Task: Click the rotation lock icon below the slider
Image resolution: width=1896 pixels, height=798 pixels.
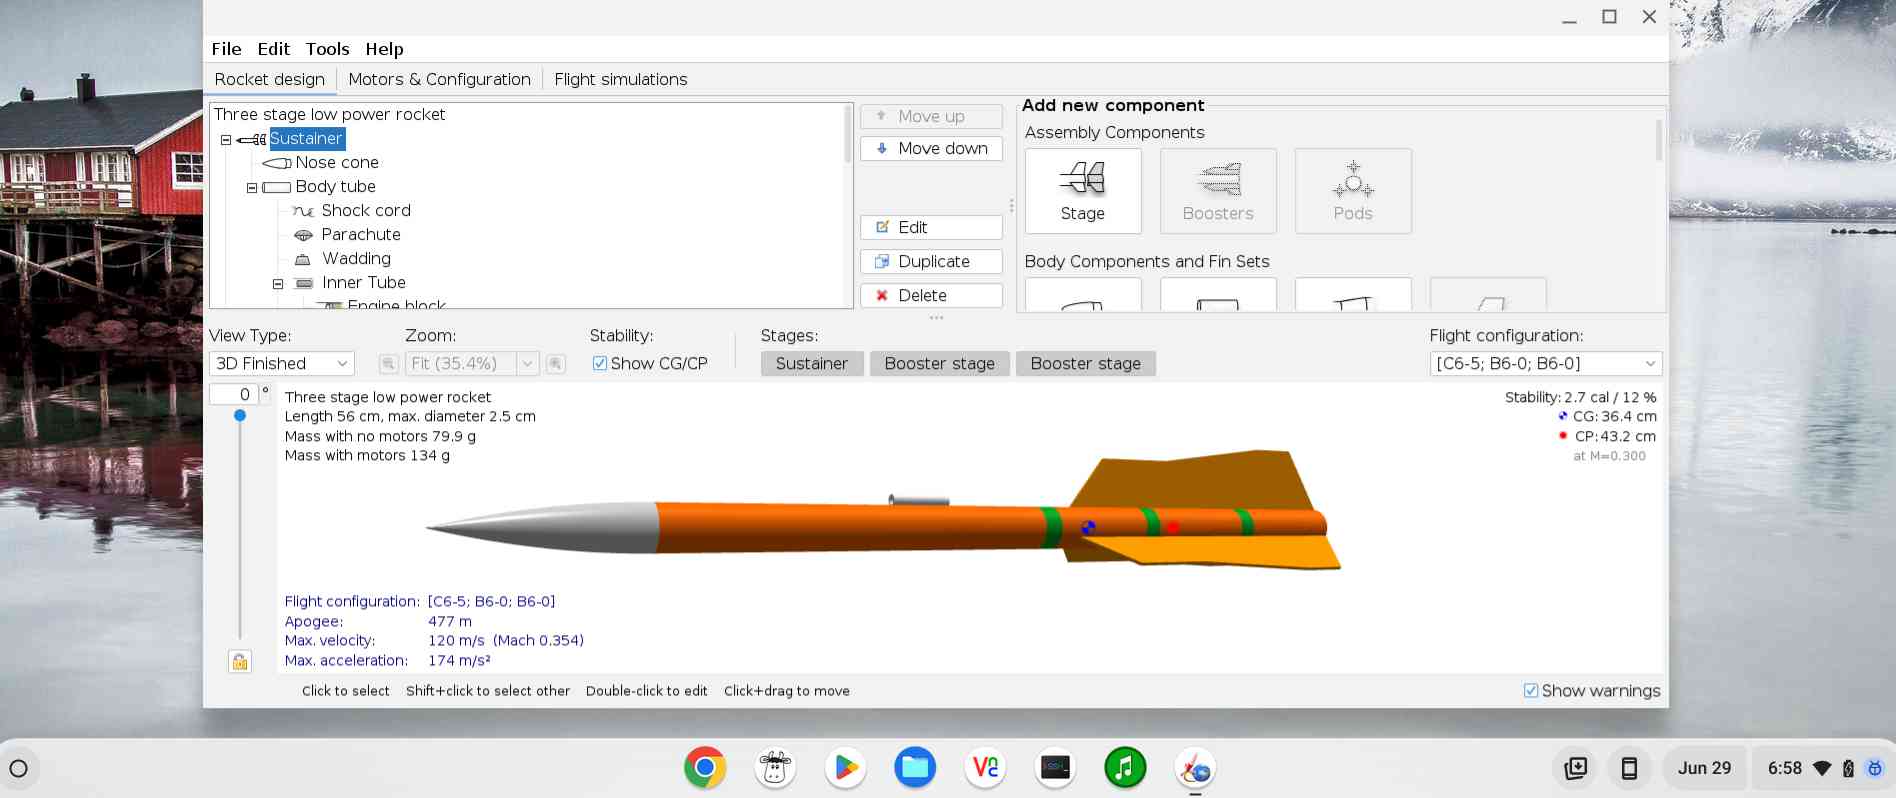Action: (x=240, y=661)
